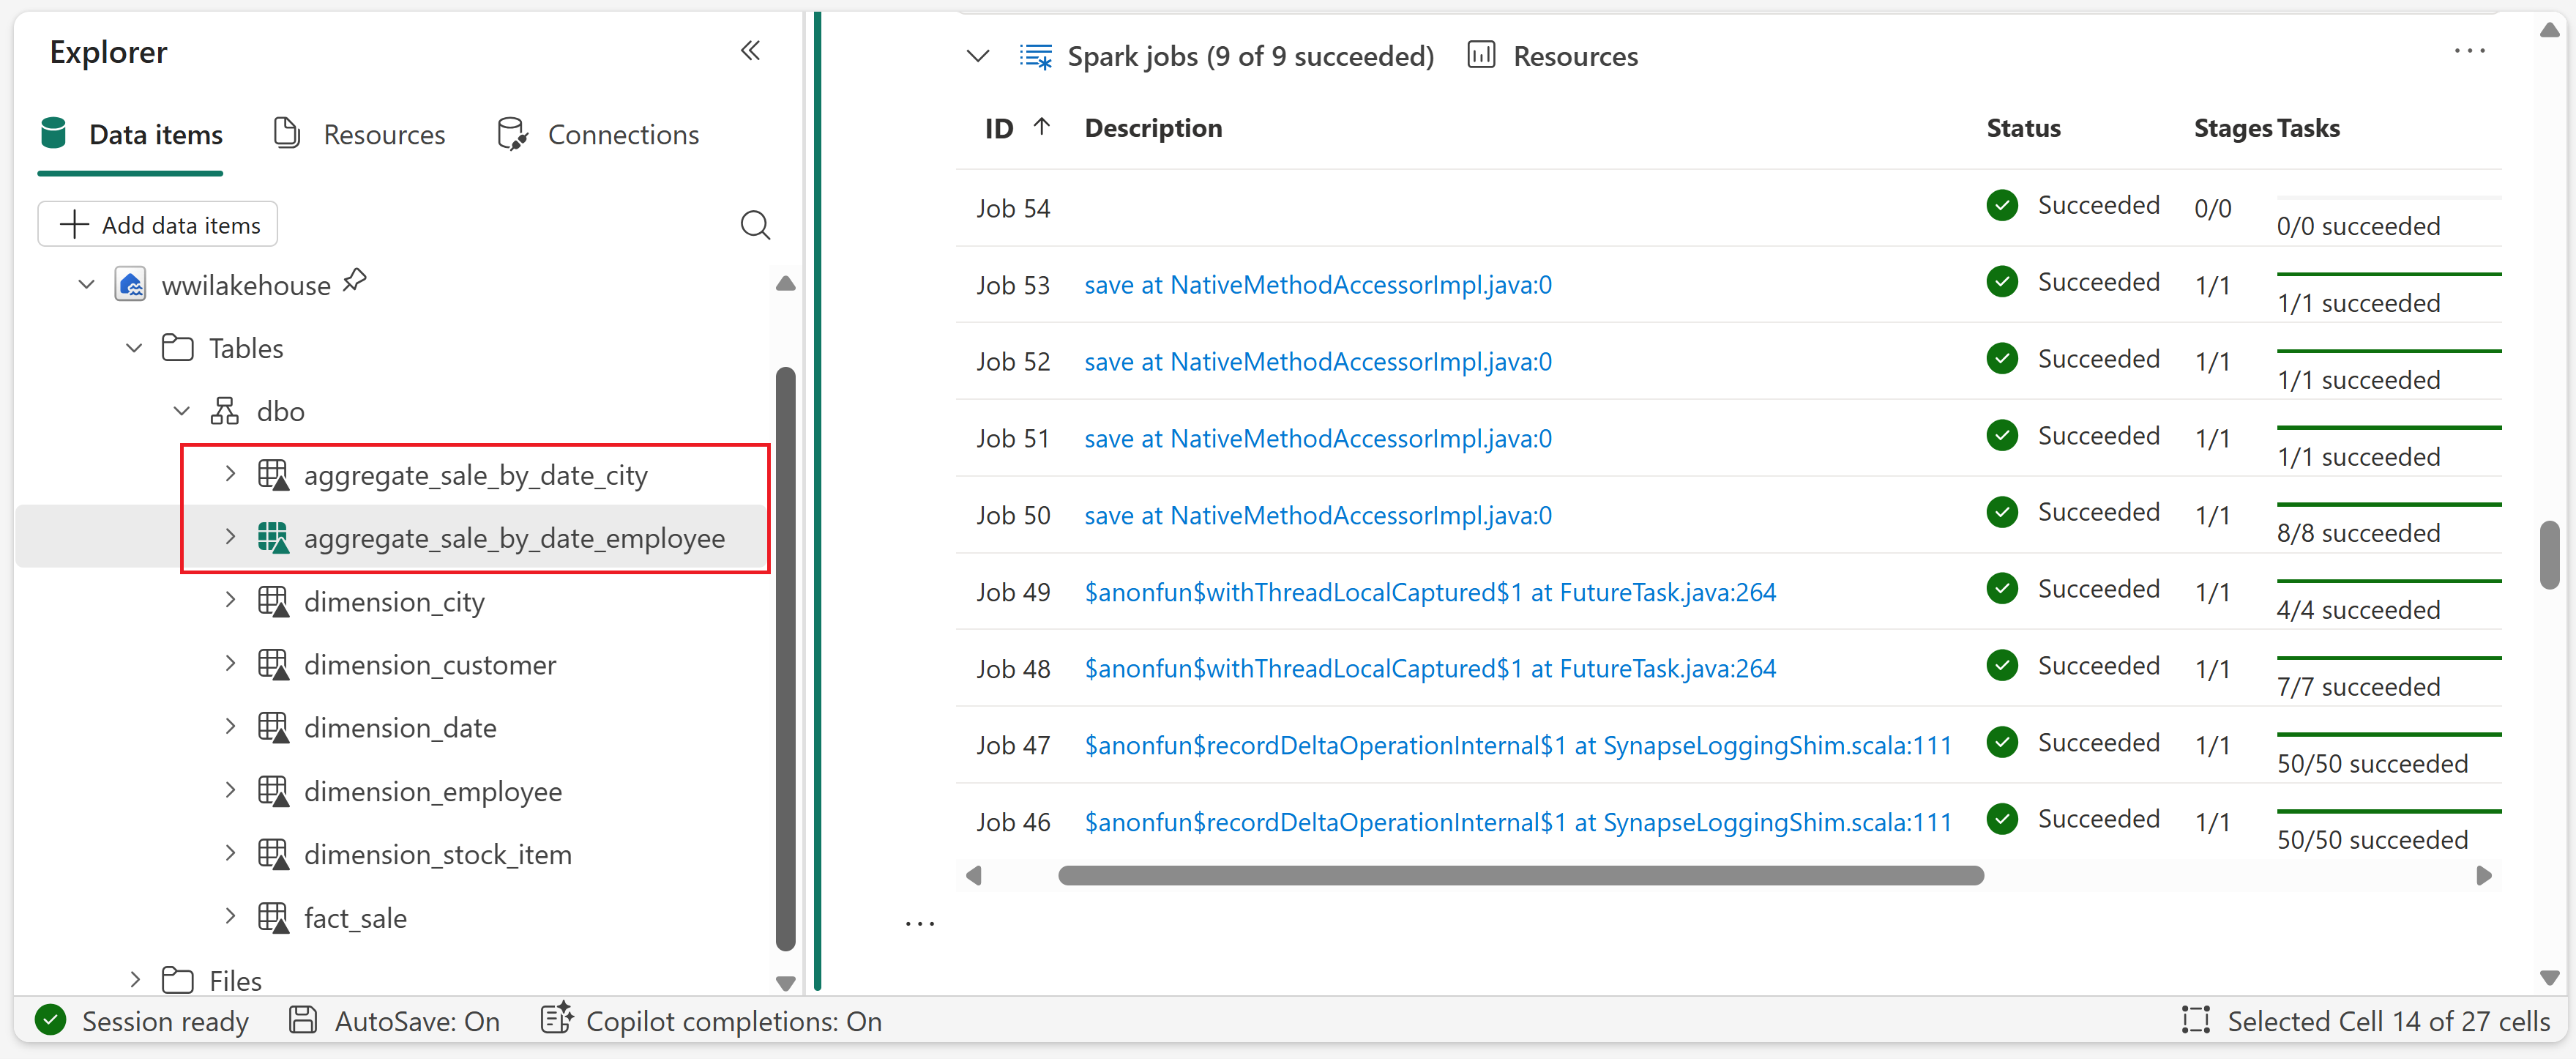Click the dimension_city table icon
Screen dimensions: 2576x1059
273,601
